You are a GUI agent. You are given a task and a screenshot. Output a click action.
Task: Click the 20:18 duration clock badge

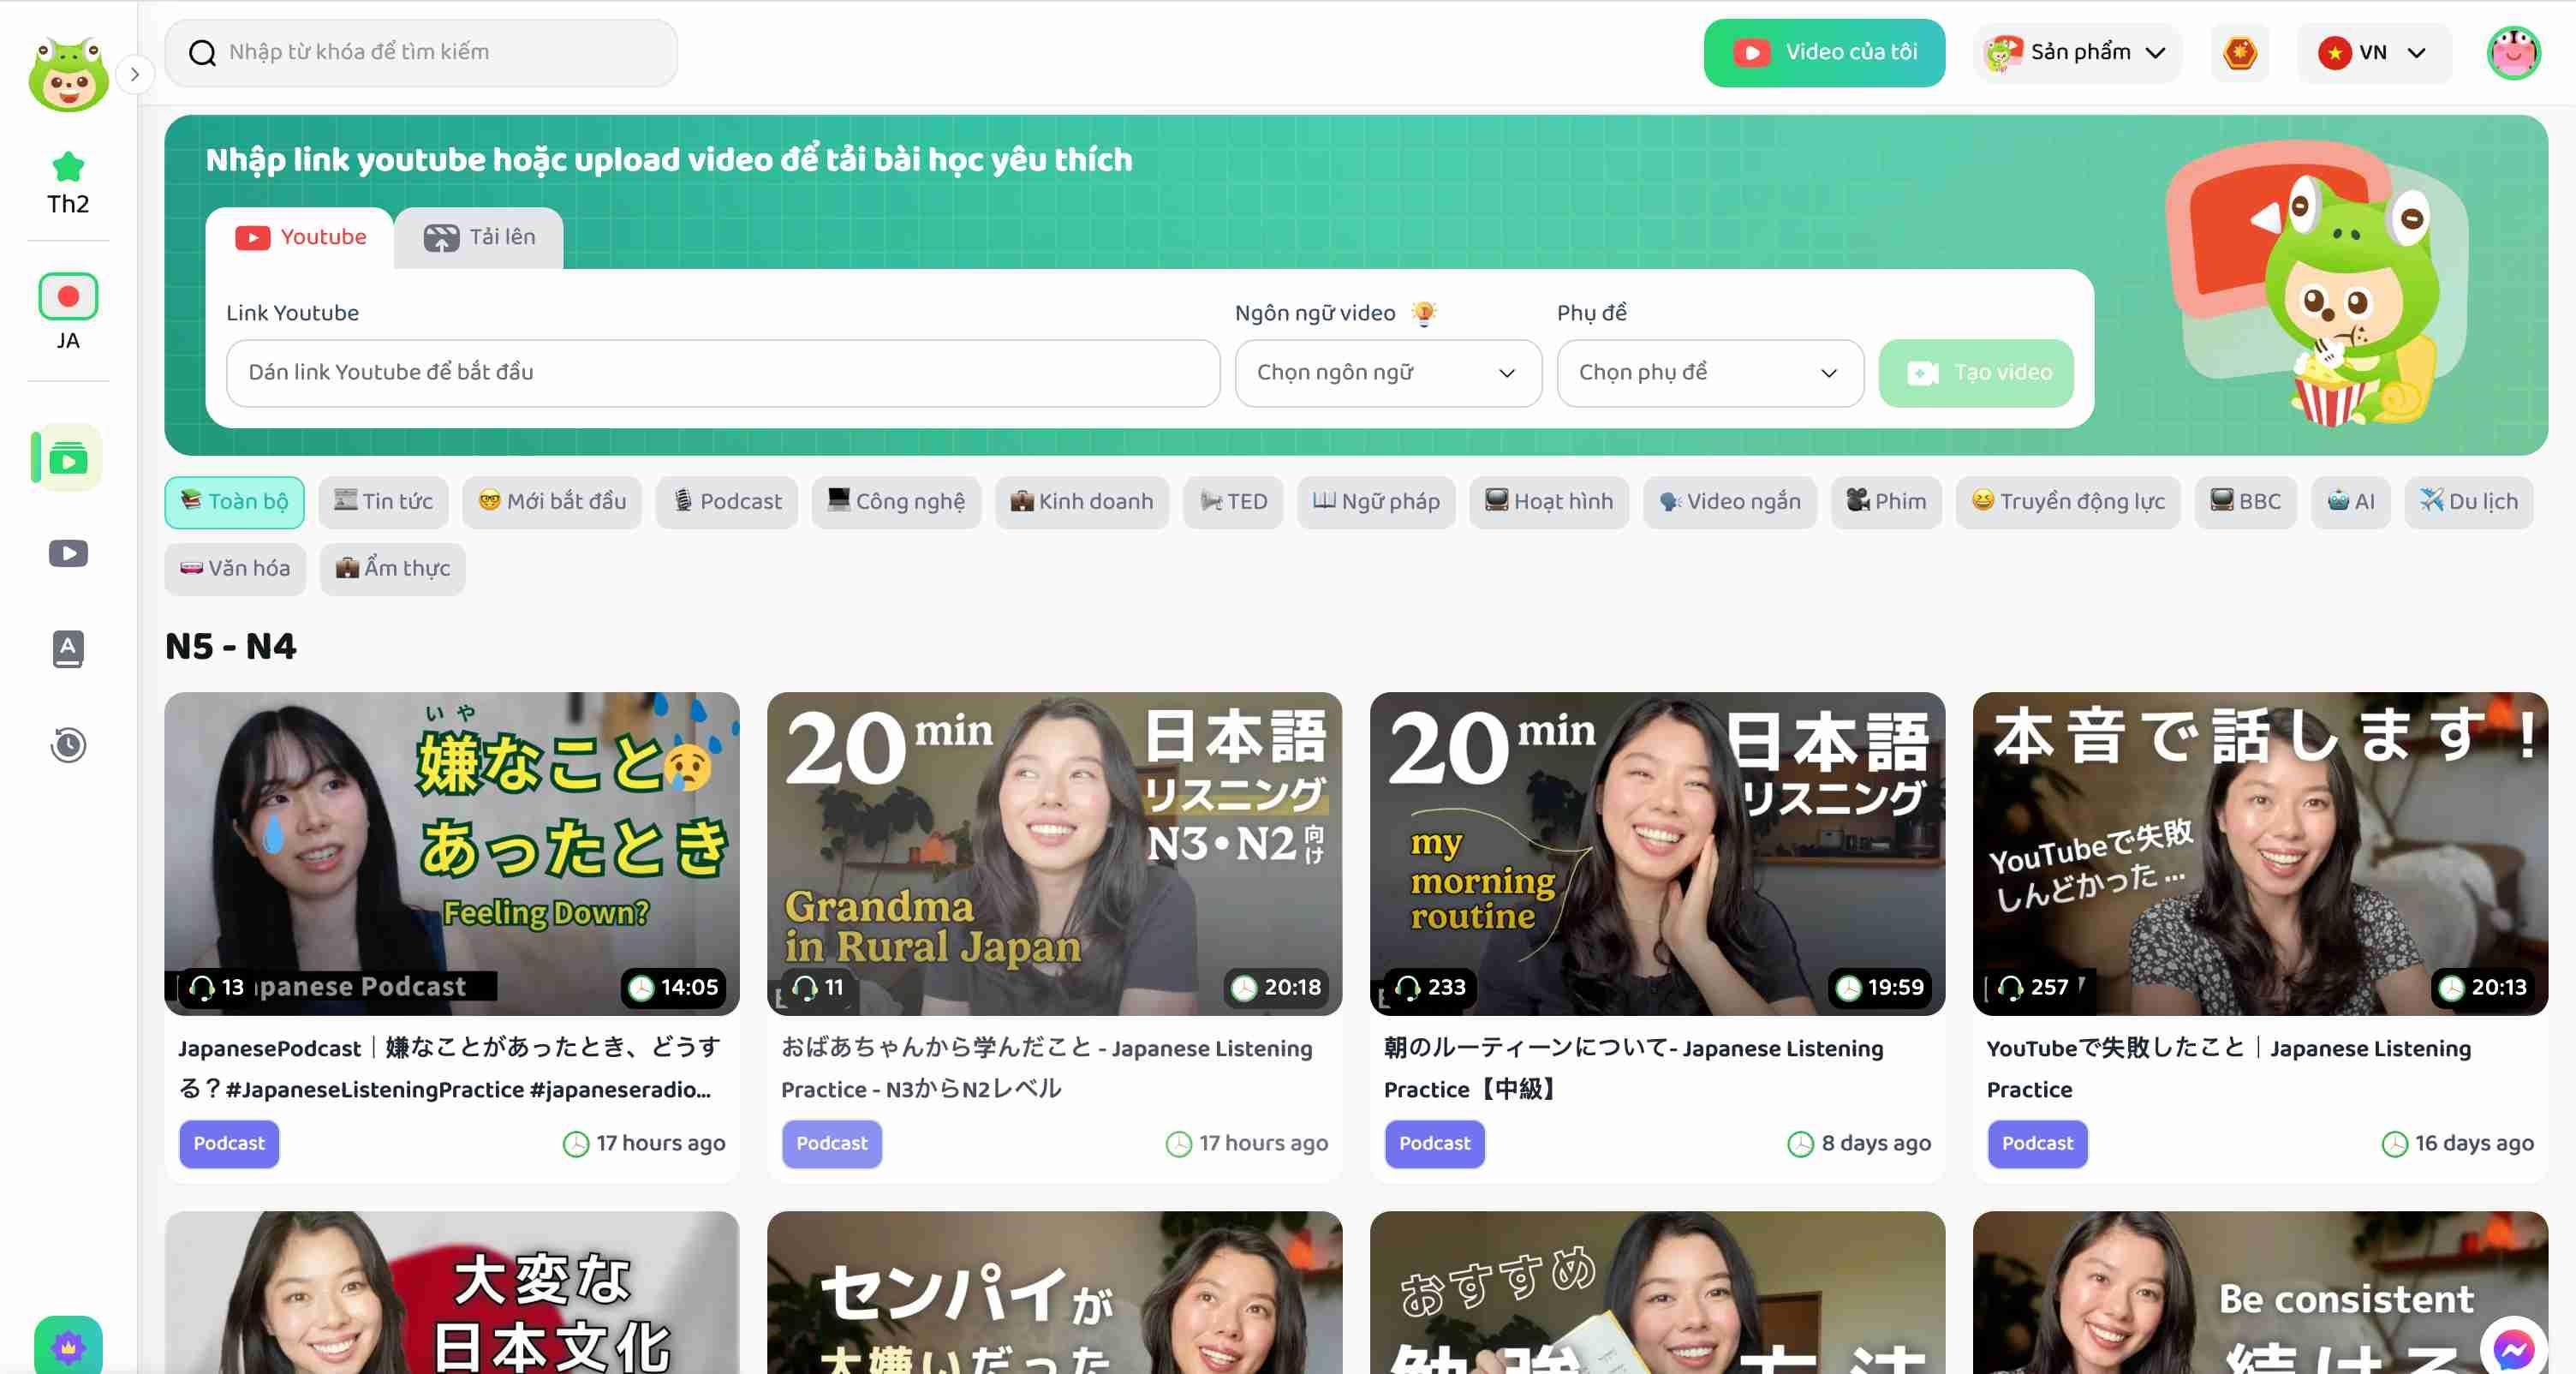[1278, 988]
